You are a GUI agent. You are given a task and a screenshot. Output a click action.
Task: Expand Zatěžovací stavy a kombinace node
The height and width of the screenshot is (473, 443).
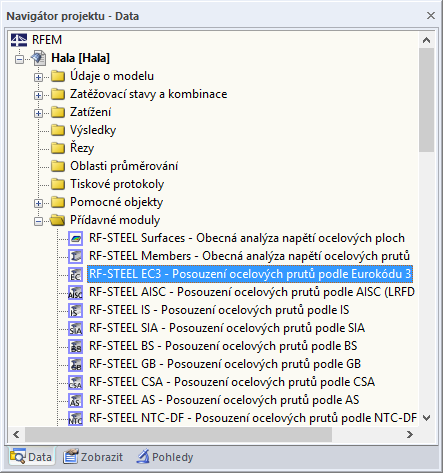pyautogui.click(x=38, y=95)
